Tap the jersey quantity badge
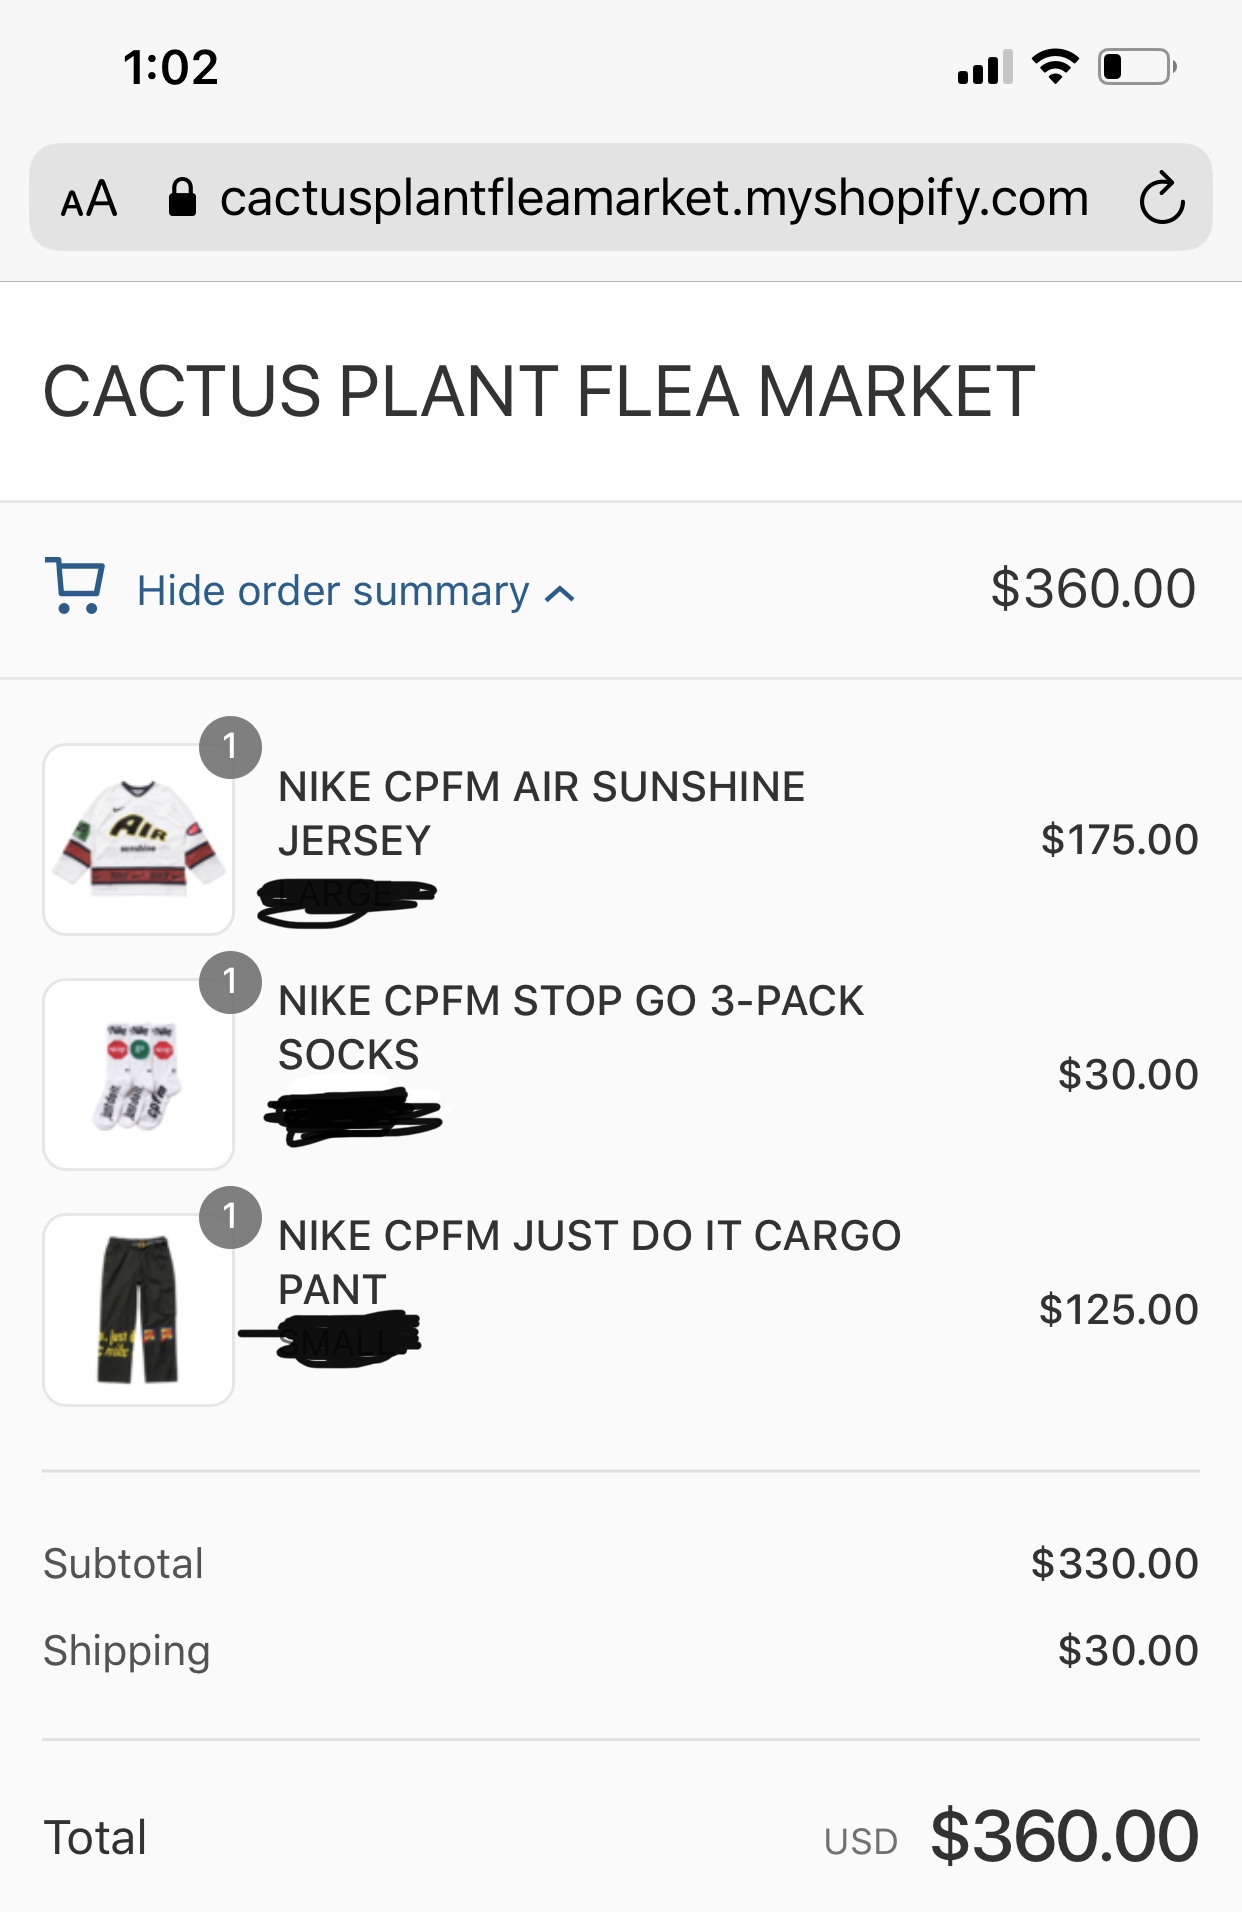This screenshot has height=1912, width=1242. click(230, 747)
